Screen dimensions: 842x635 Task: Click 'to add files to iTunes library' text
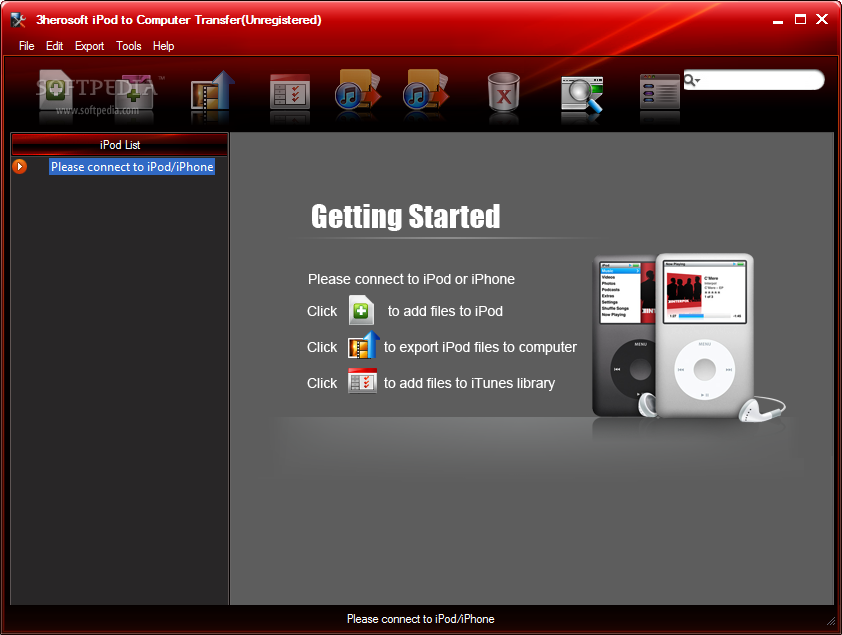[x=469, y=383]
